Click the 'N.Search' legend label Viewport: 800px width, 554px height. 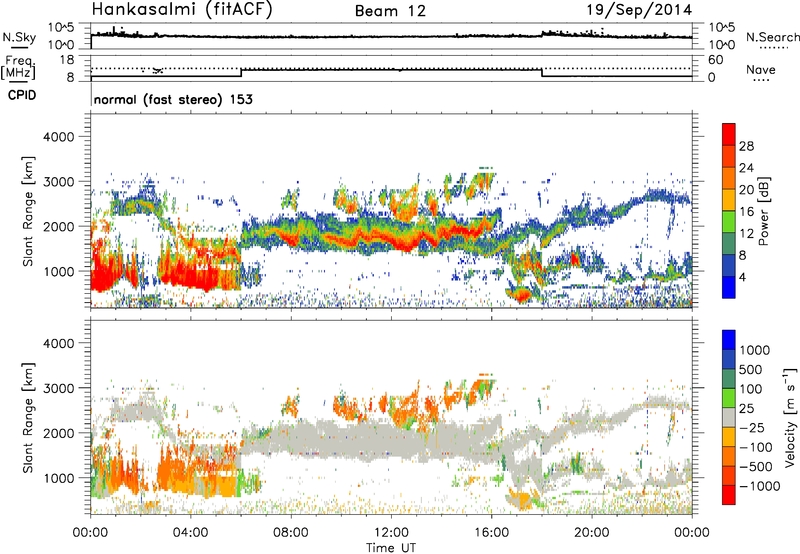pos(772,37)
